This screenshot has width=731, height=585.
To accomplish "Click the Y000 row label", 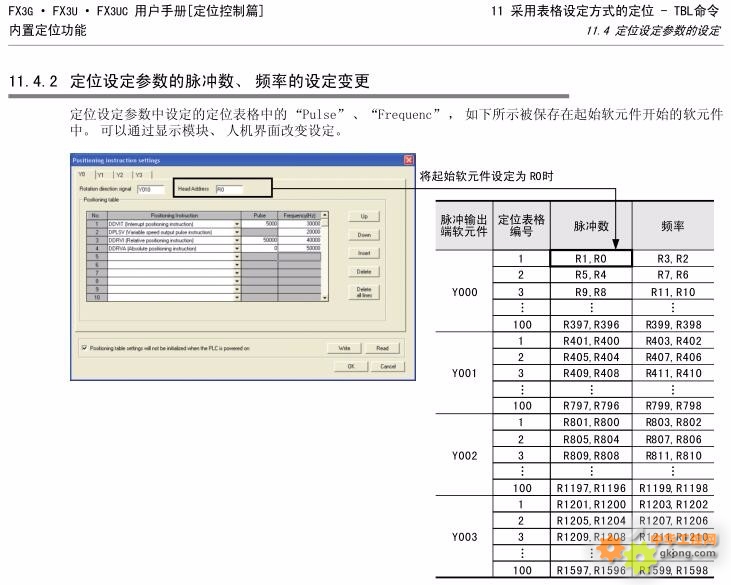I will [464, 292].
